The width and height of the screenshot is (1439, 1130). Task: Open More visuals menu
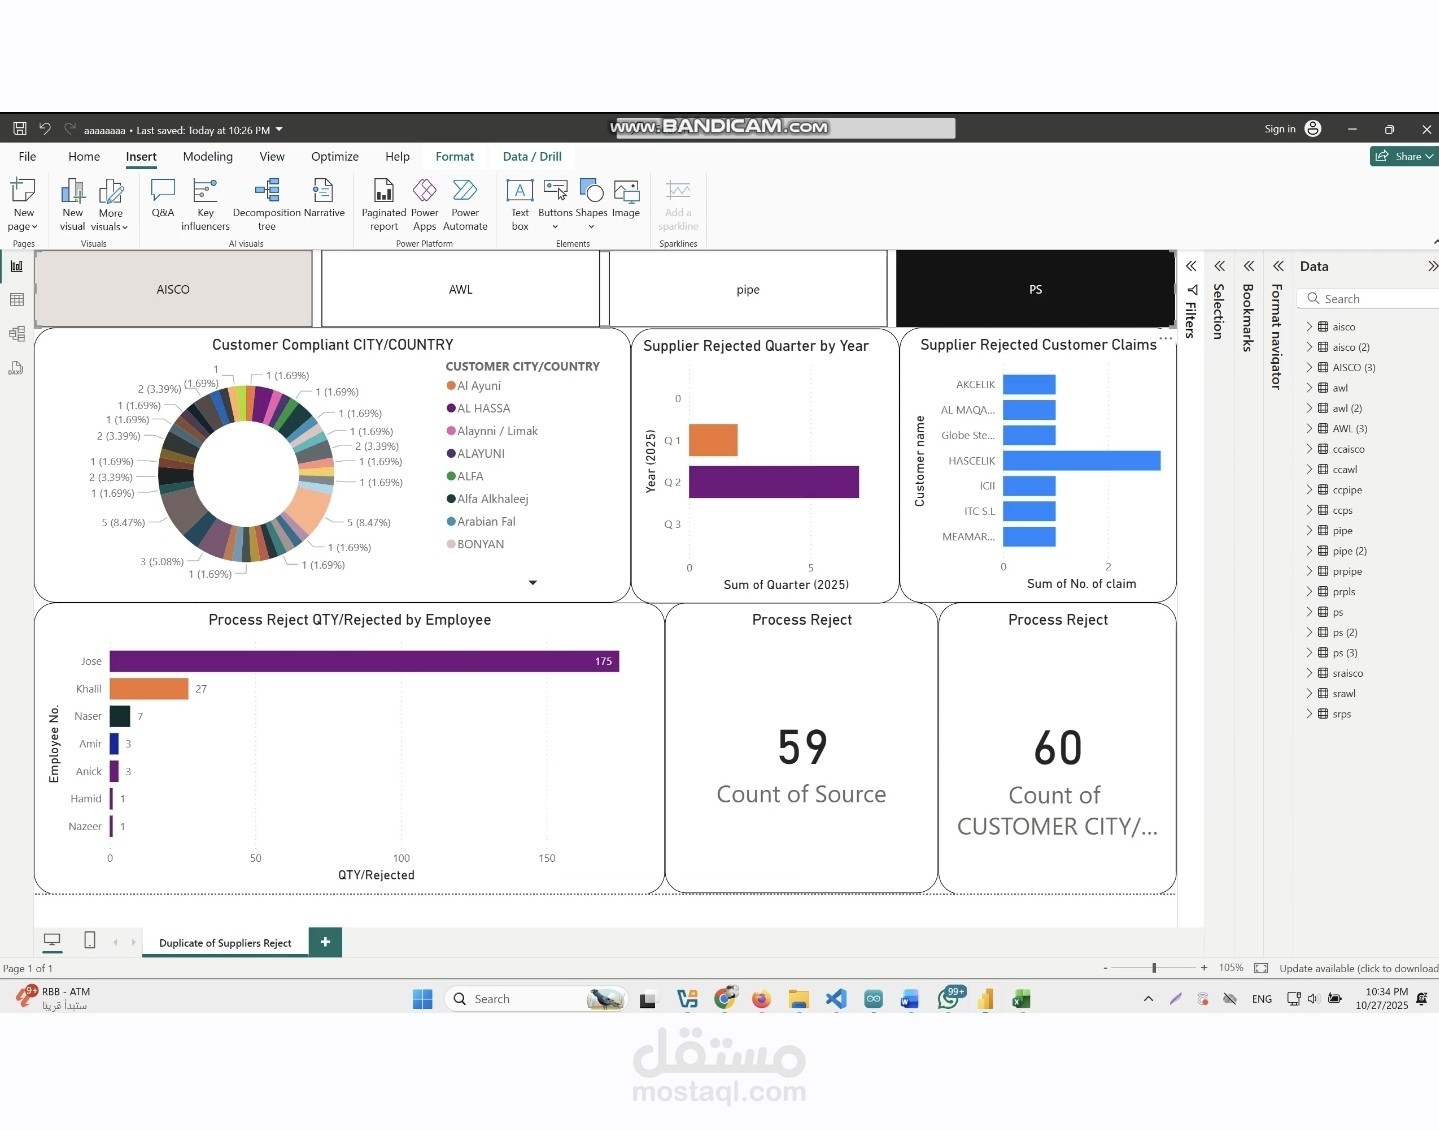110,204
